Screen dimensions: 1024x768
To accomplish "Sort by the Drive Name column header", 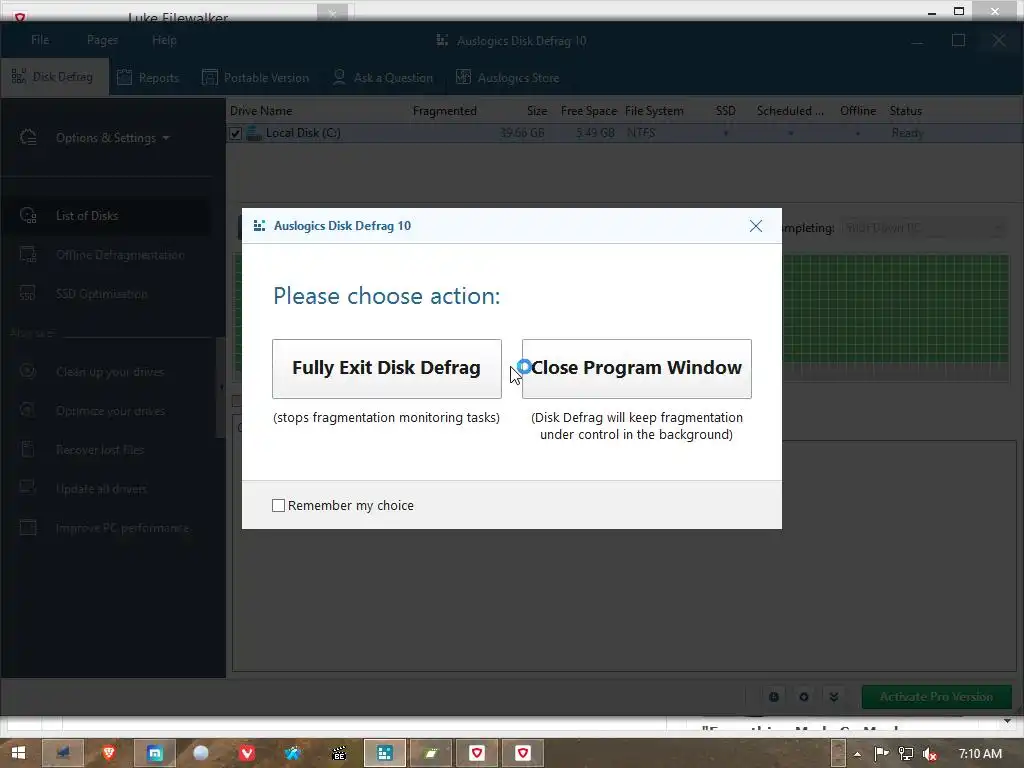I will [x=261, y=111].
